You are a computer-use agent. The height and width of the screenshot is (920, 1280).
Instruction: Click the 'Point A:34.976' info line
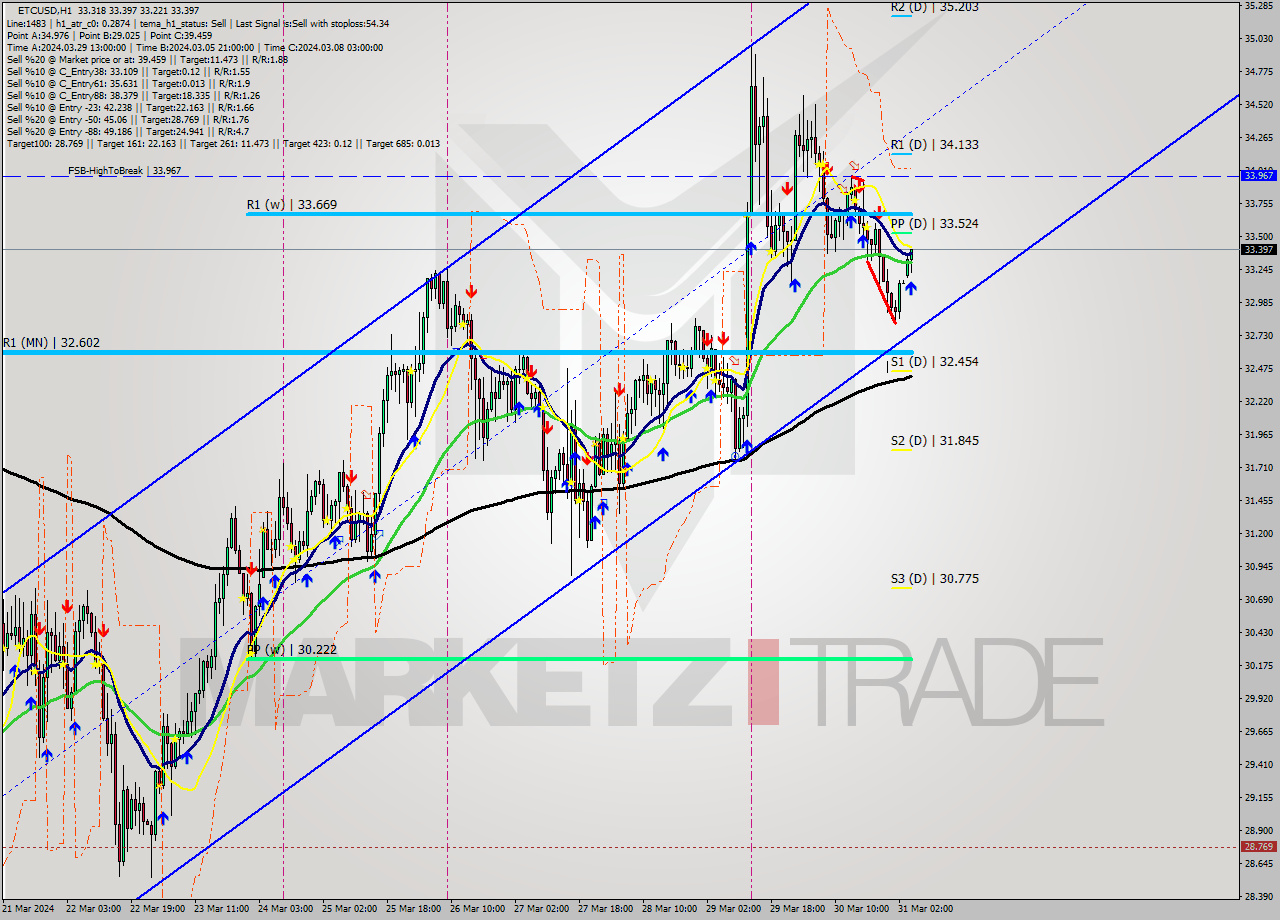coord(109,35)
